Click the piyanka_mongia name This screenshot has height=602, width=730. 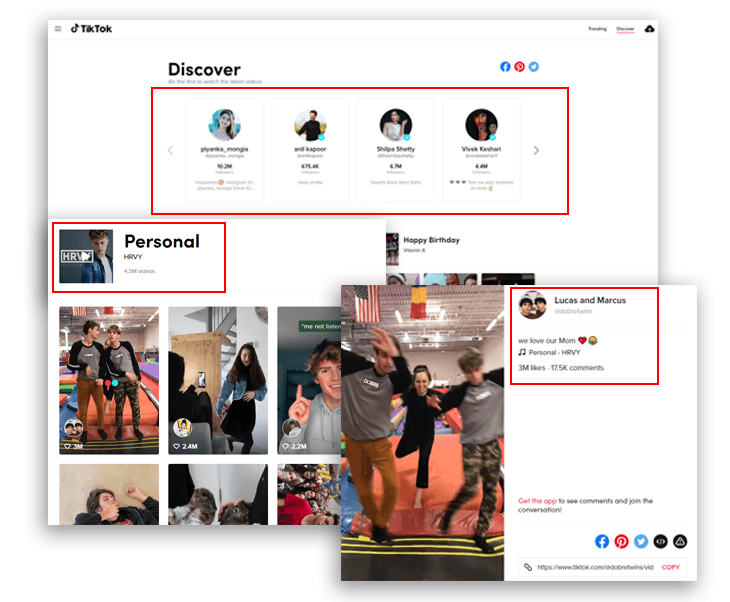(224, 149)
